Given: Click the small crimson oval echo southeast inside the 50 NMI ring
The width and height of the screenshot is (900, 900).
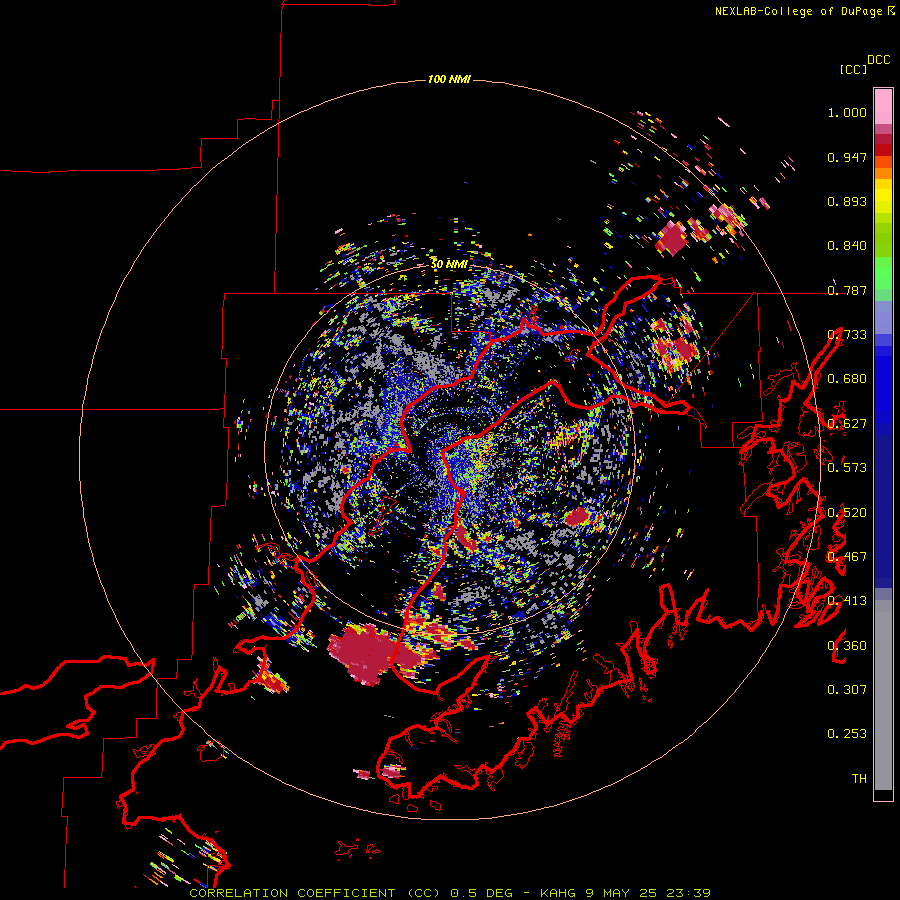Looking at the screenshot, I should tap(577, 516).
